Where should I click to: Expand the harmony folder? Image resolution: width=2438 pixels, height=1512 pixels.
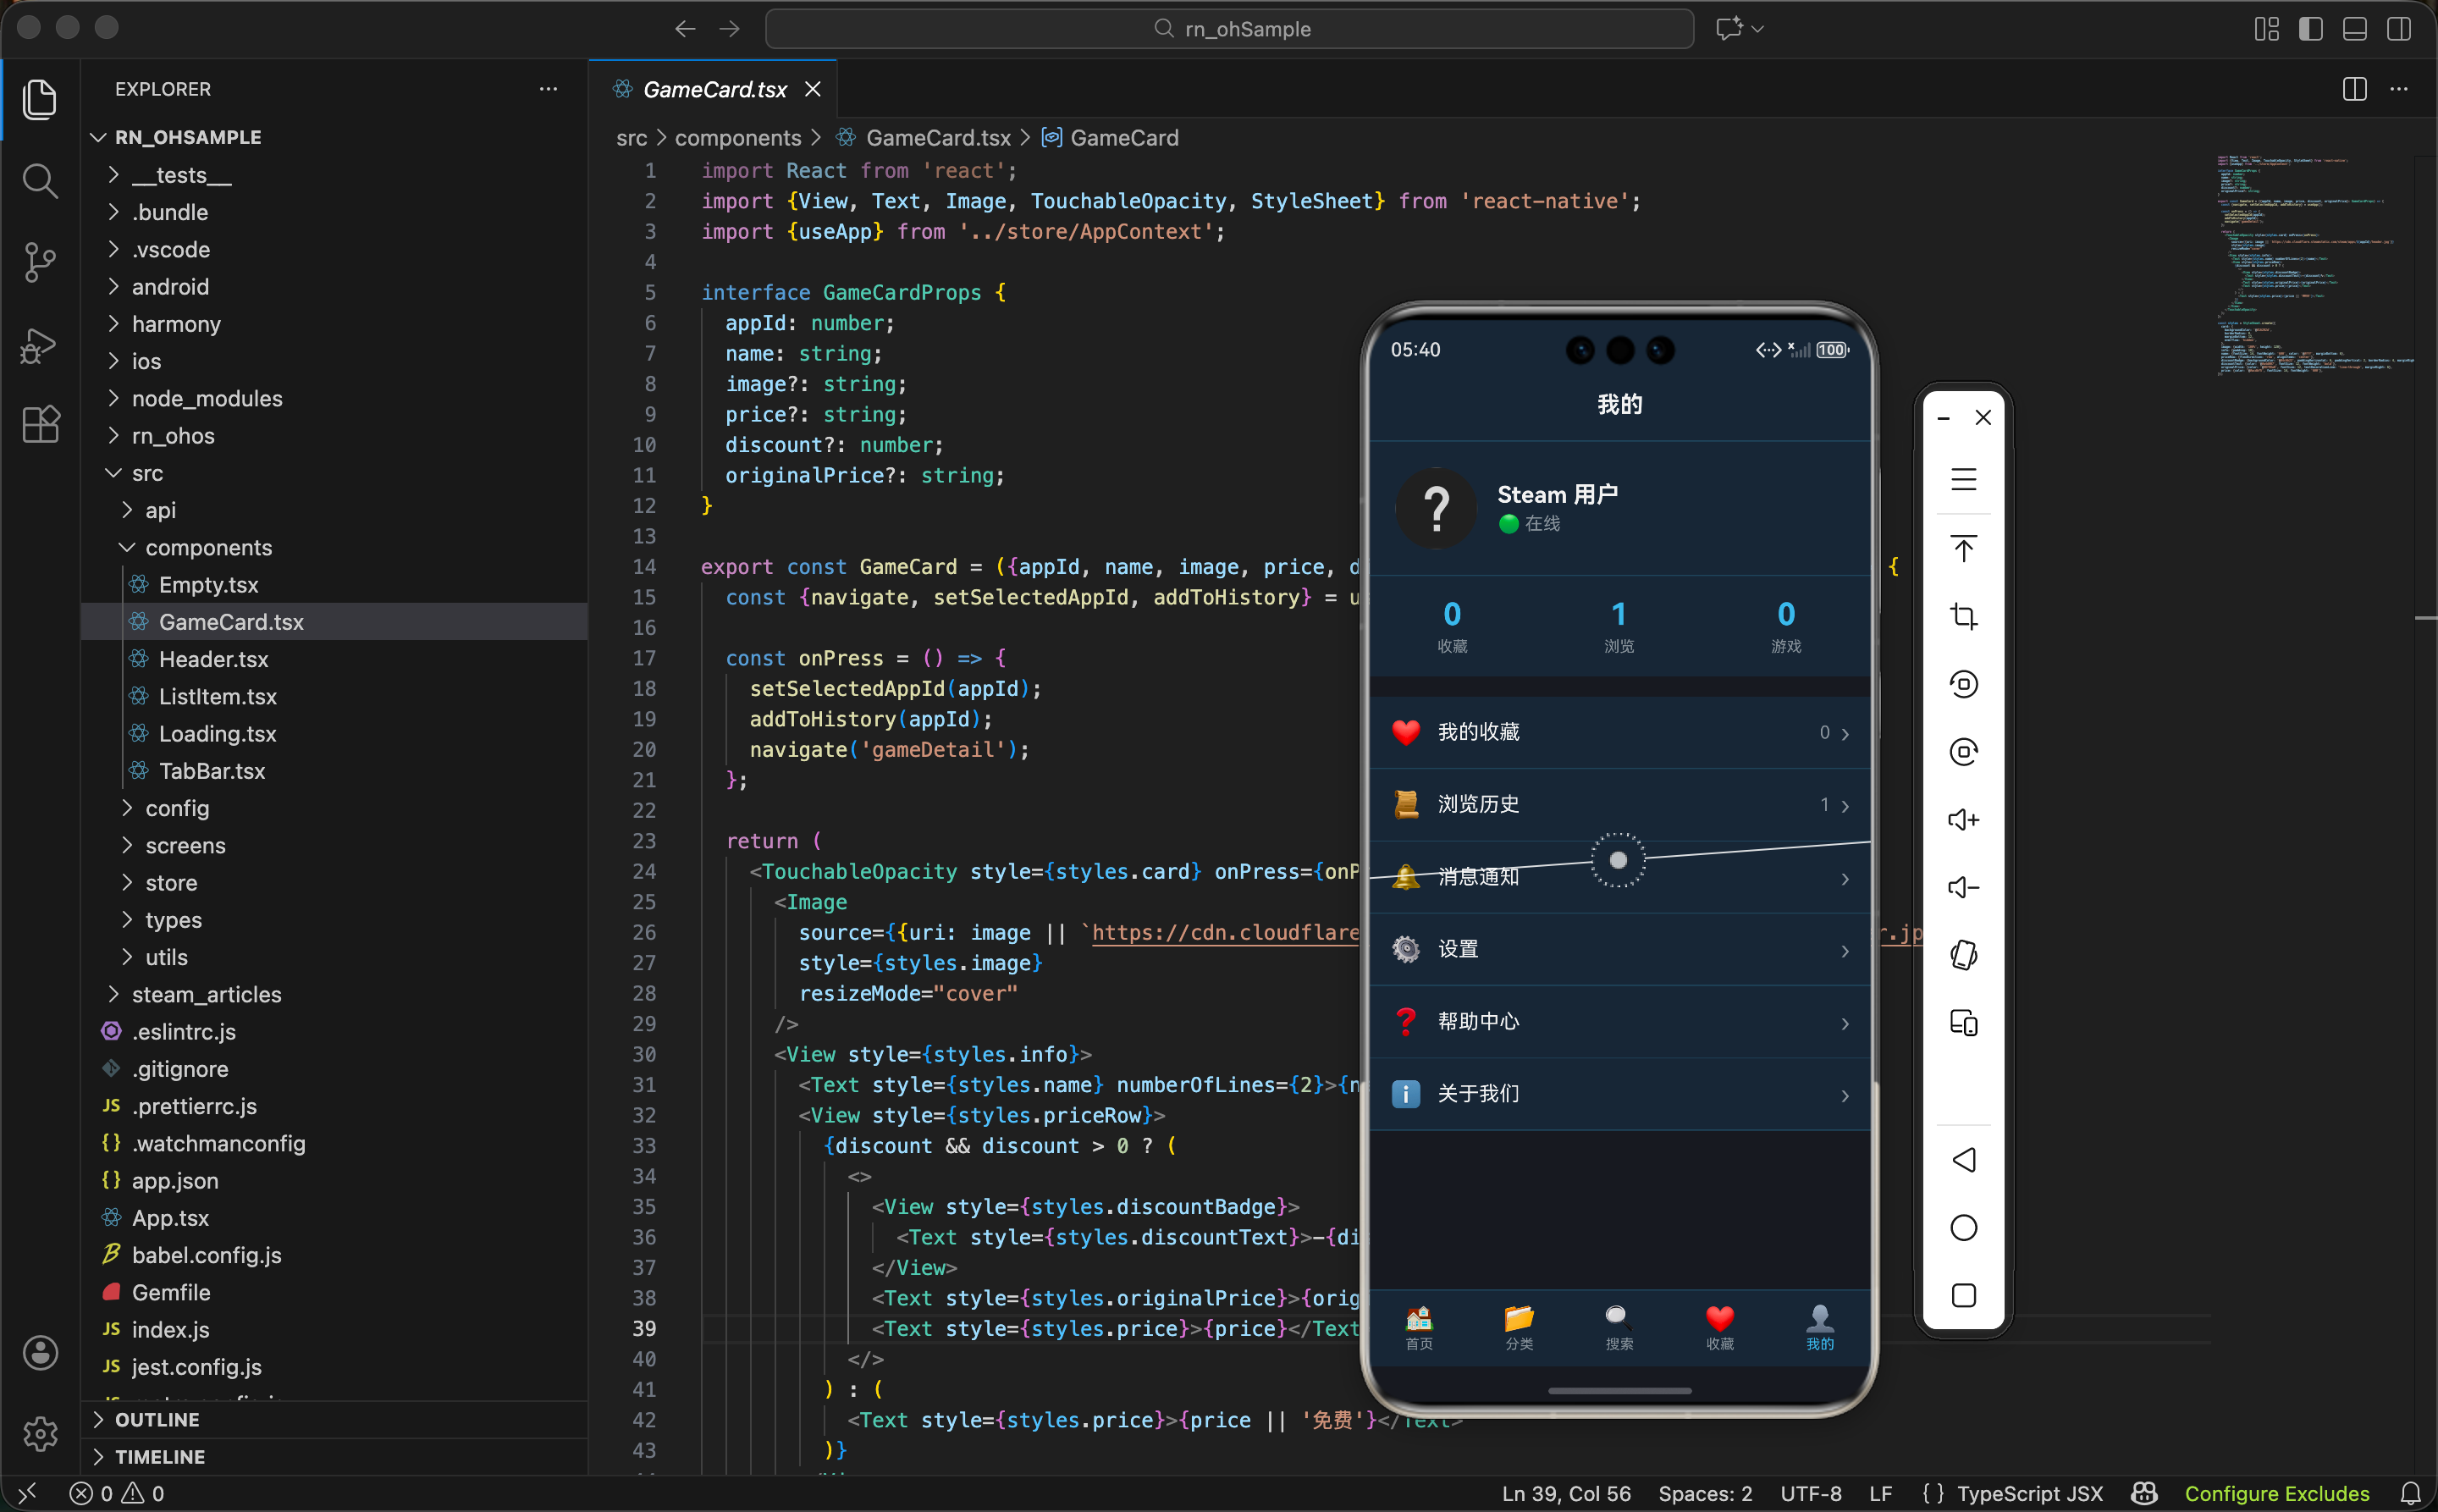(x=176, y=324)
